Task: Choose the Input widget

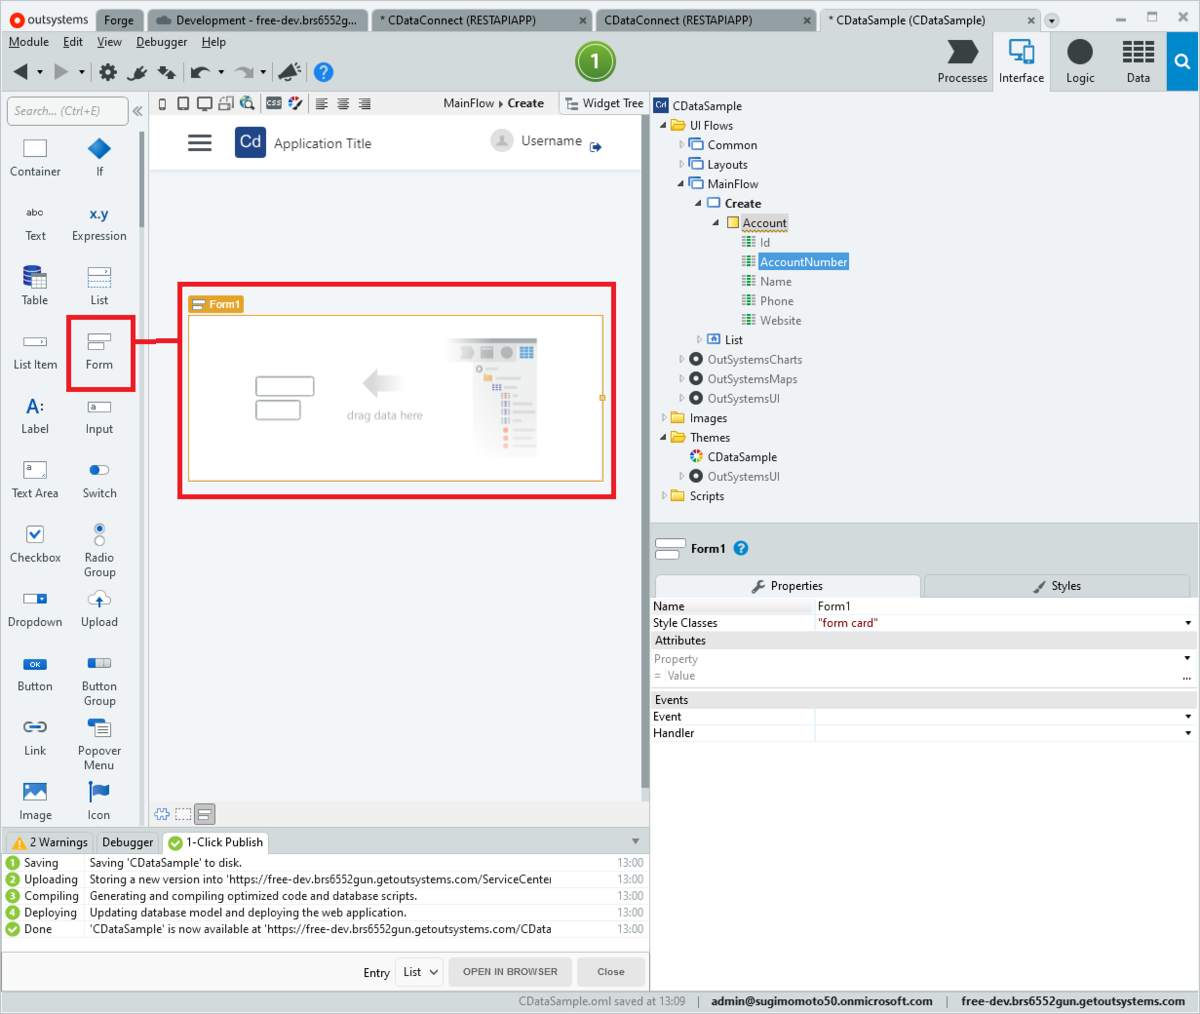Action: pyautogui.click(x=99, y=415)
